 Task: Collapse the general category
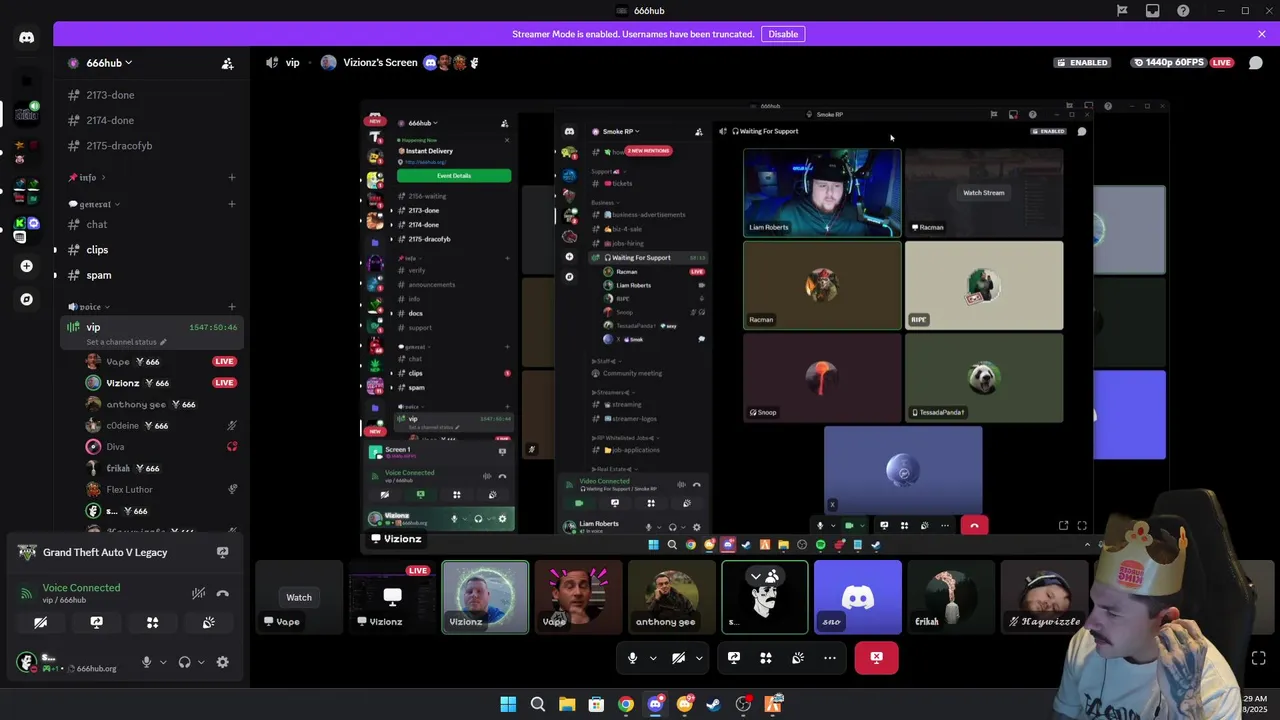pos(95,204)
